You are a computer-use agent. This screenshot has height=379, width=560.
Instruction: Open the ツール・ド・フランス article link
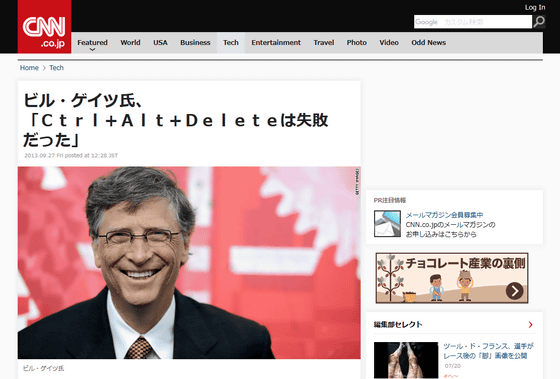pos(488,351)
